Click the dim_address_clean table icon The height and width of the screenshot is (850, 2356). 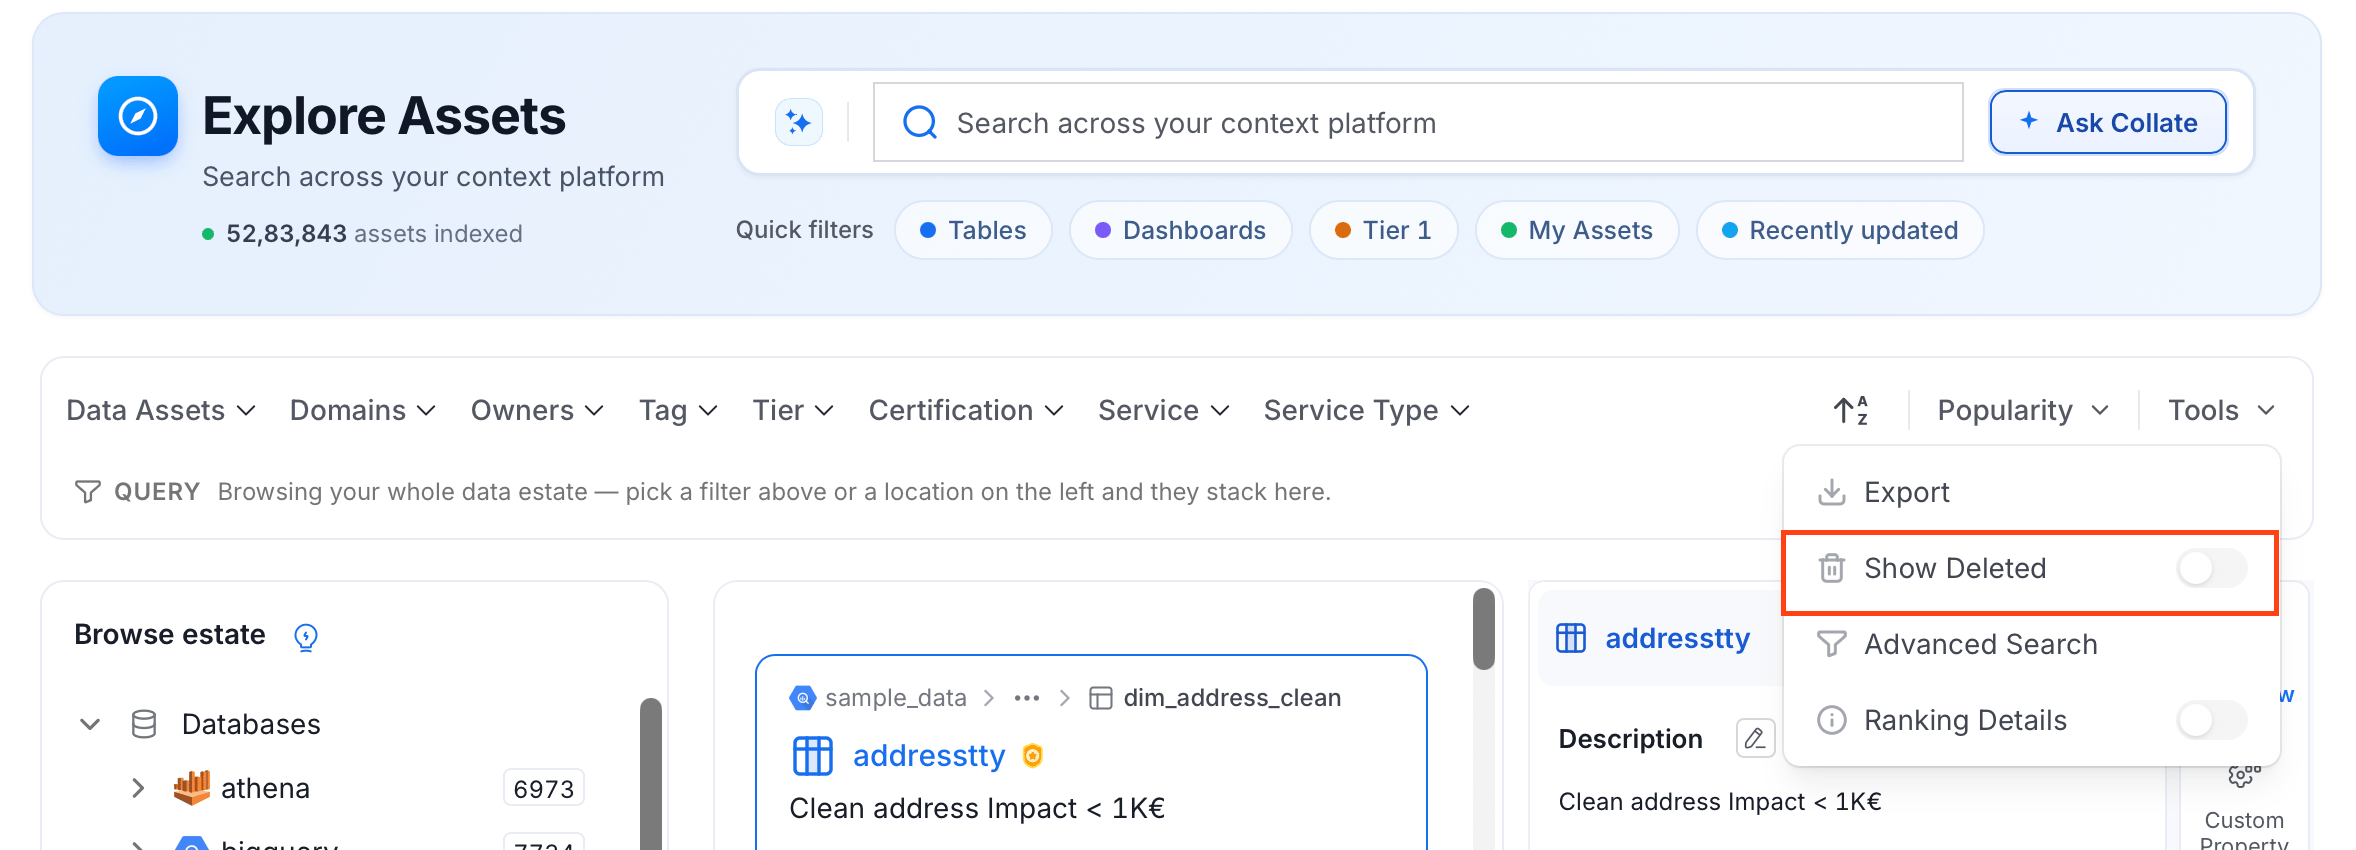pyautogui.click(x=1100, y=698)
